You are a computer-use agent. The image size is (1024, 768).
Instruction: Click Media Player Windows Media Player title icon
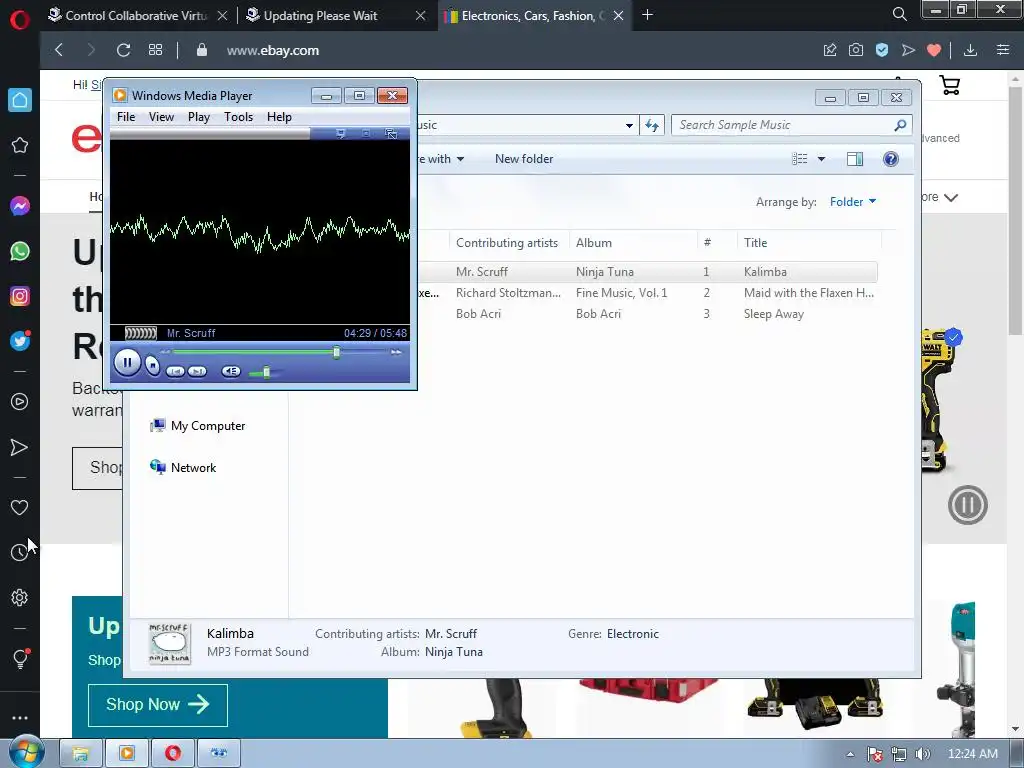[x=120, y=95]
